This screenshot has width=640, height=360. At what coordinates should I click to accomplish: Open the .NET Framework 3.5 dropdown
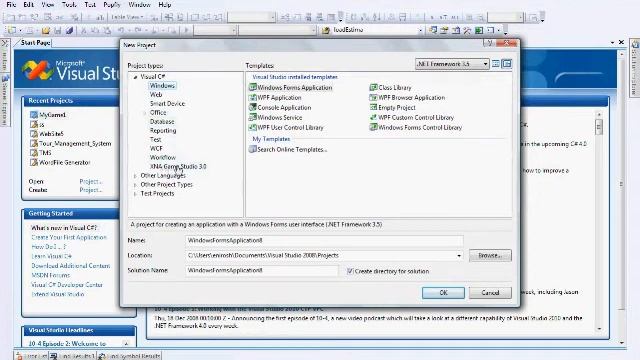pyautogui.click(x=452, y=64)
